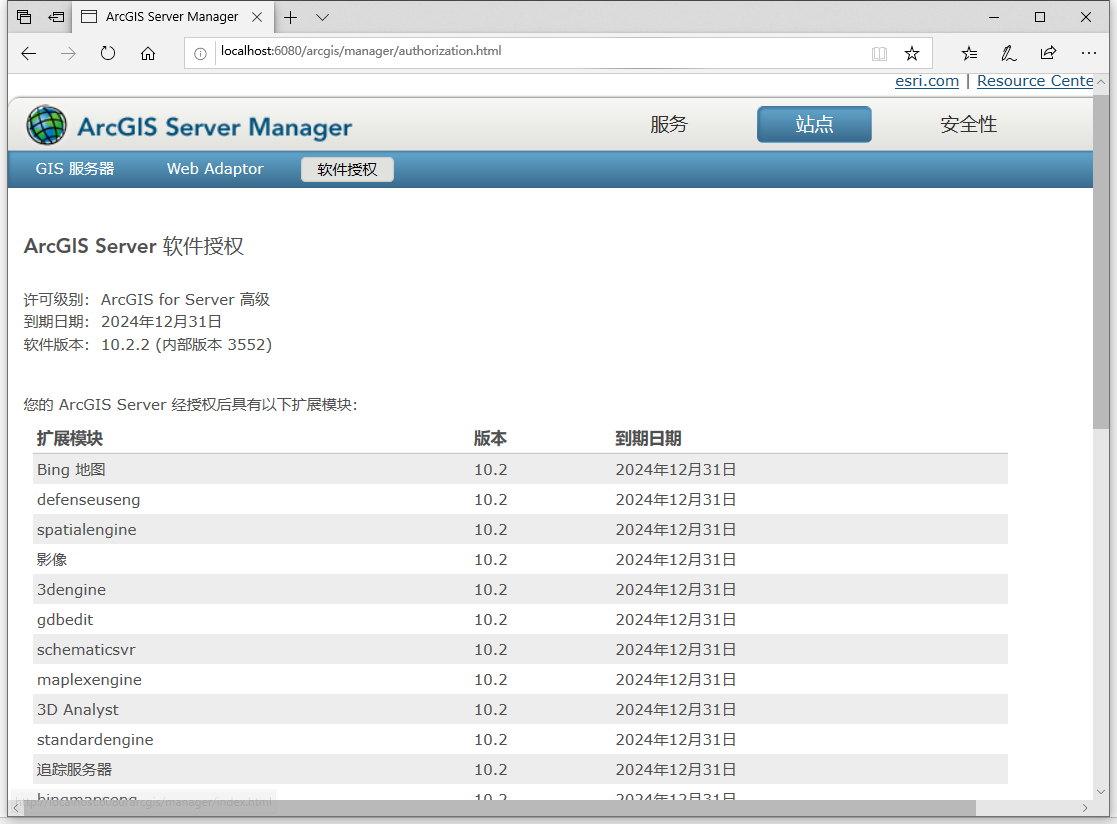This screenshot has width=1117, height=824.
Task: Select the 软件授权 sub-tab
Action: [x=348, y=170]
